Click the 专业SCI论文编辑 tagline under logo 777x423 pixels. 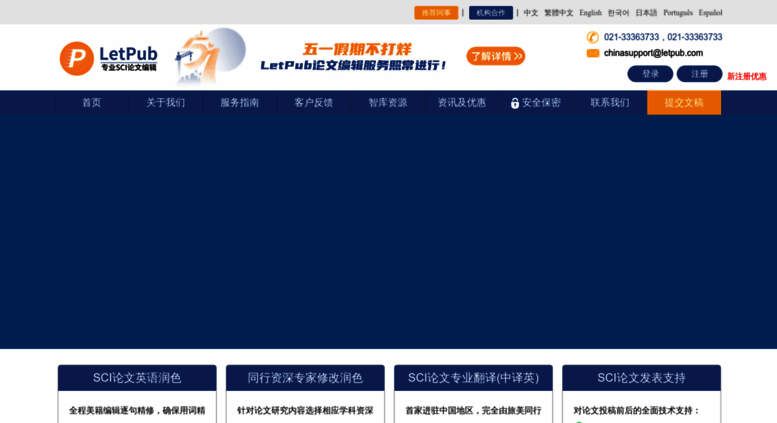click(x=129, y=67)
